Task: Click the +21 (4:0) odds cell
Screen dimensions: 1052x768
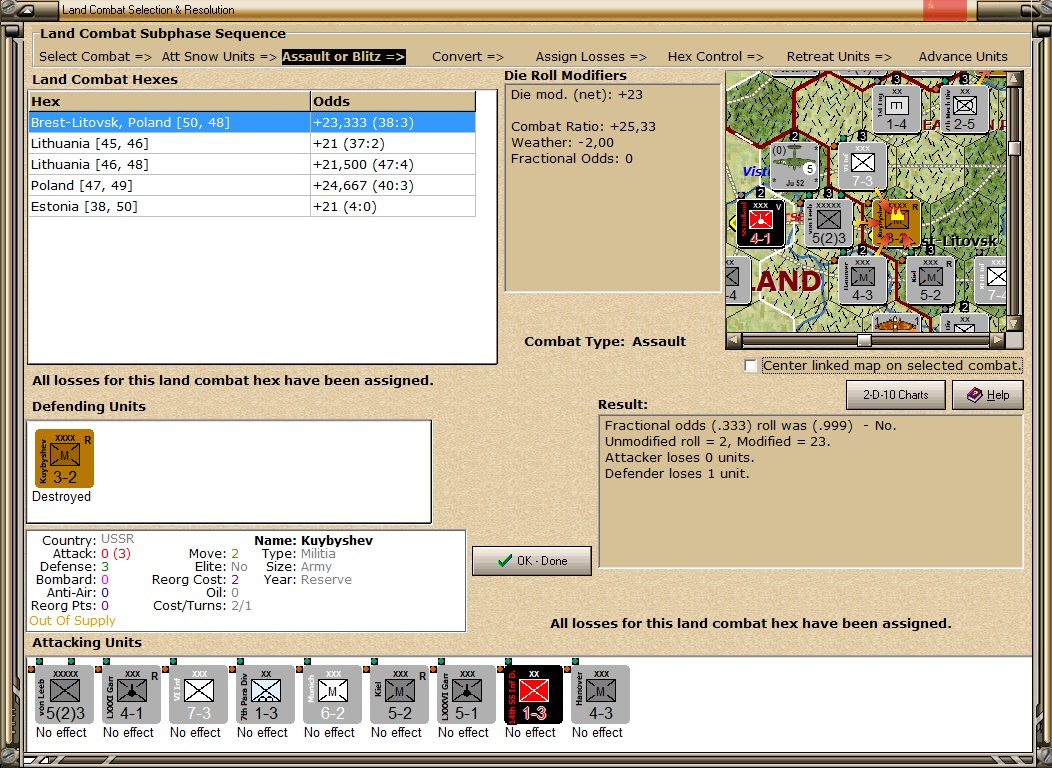Action: click(x=393, y=207)
